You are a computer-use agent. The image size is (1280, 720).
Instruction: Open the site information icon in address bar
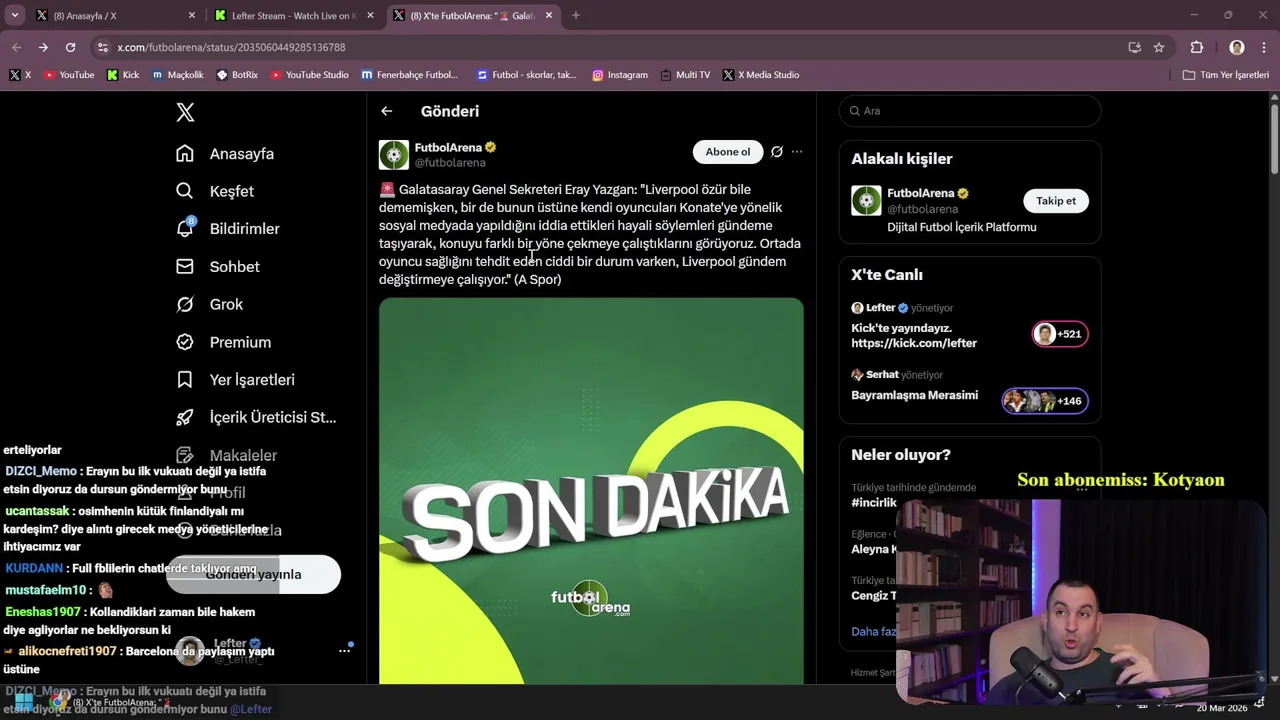(x=102, y=47)
